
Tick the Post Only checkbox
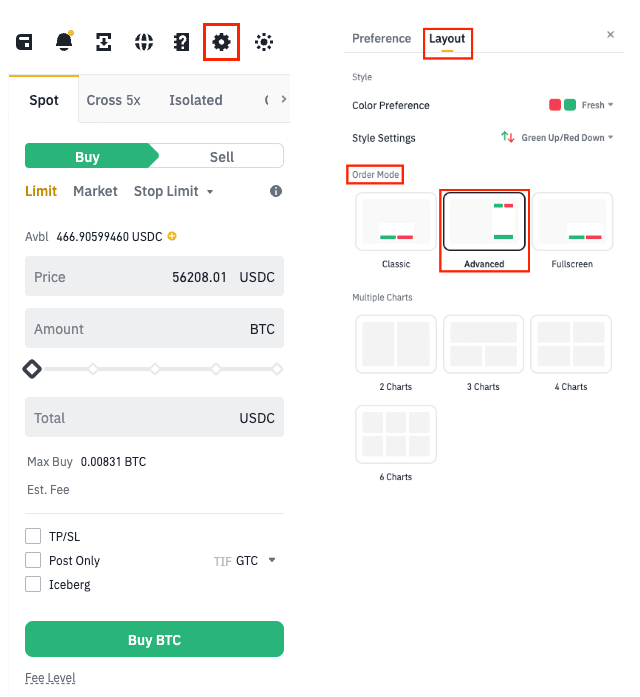tap(33, 560)
